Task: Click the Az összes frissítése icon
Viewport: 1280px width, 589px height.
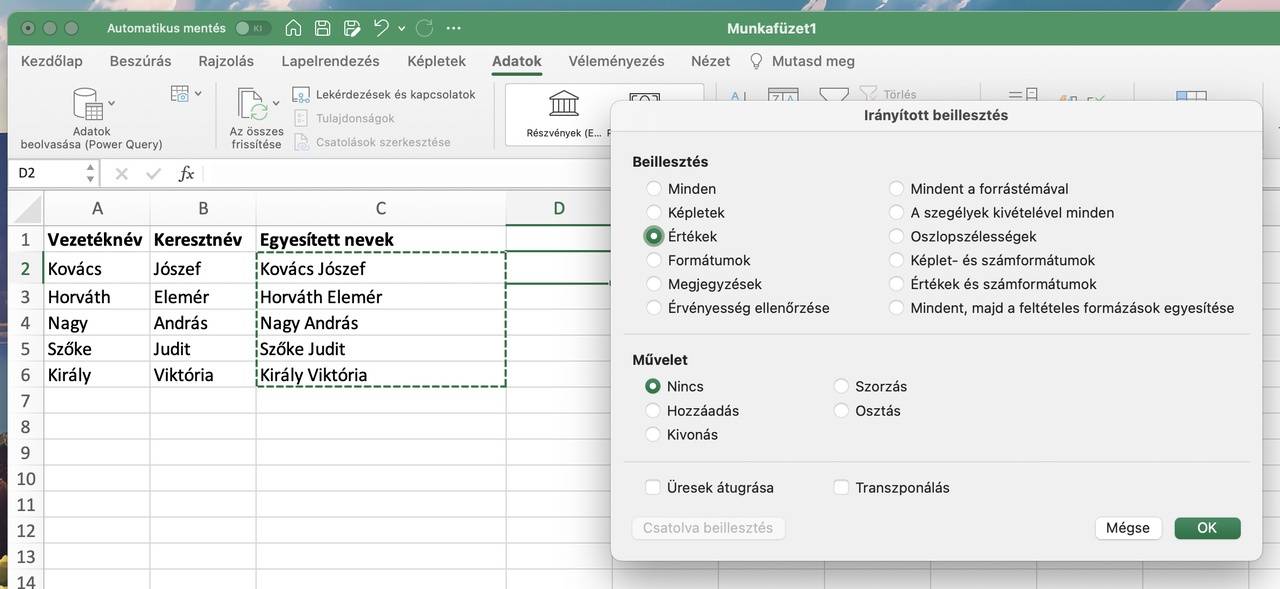Action: click(x=251, y=105)
